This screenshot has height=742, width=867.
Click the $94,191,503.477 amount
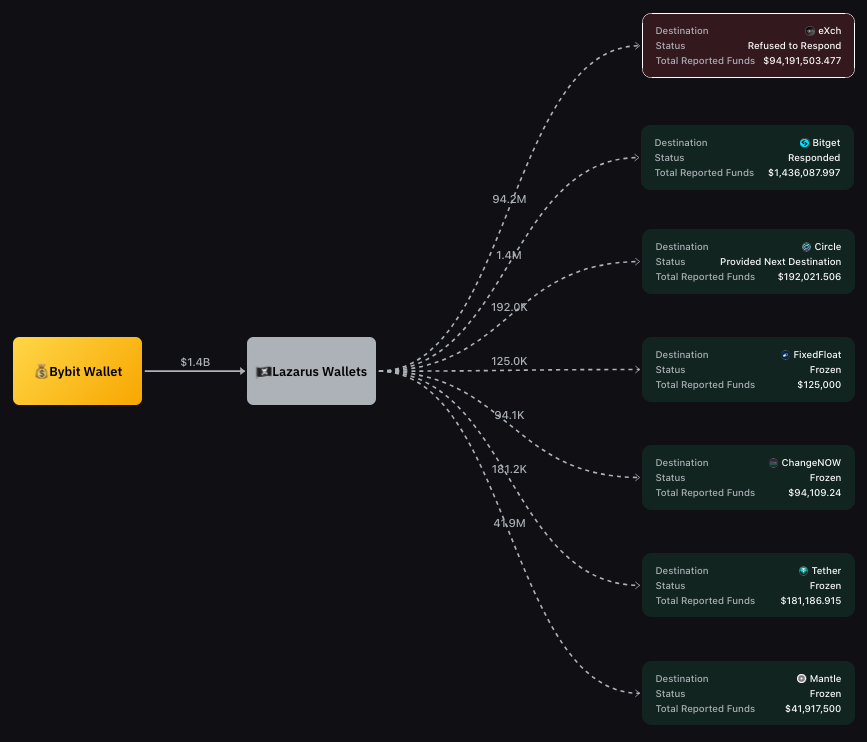click(802, 61)
